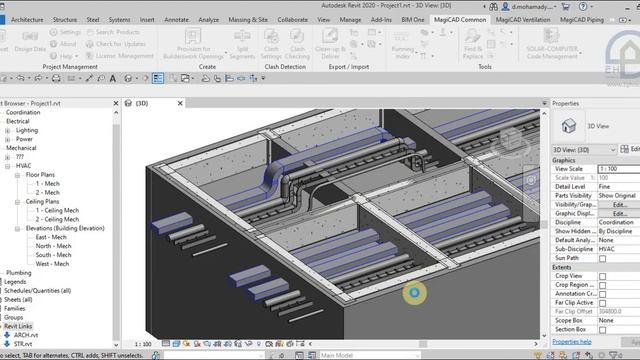Click the shopping cart icon in title bar

(566, 7)
